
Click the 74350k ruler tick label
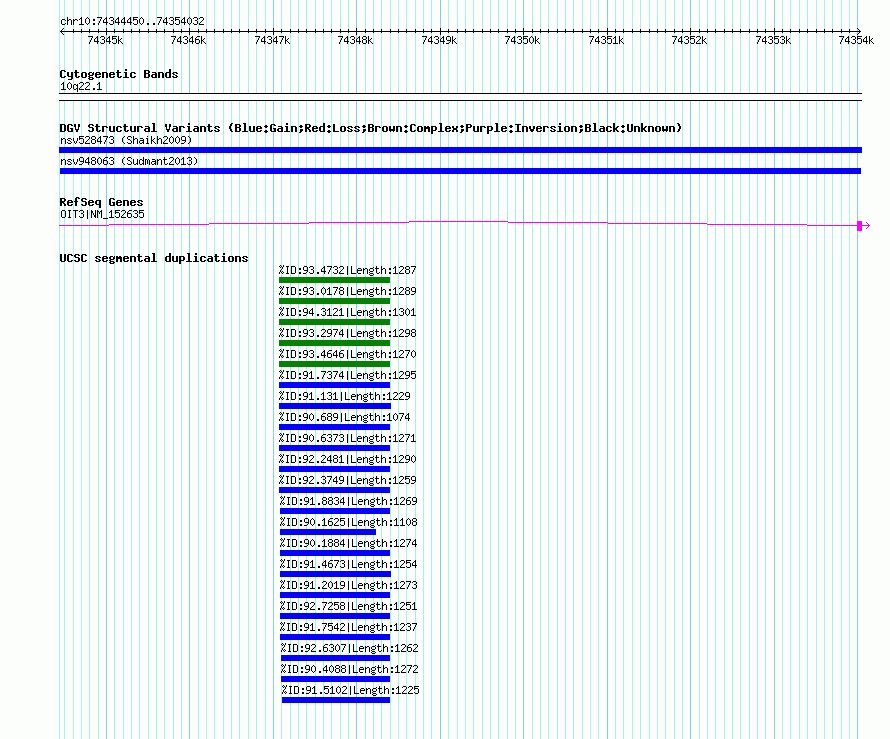(x=522, y=40)
